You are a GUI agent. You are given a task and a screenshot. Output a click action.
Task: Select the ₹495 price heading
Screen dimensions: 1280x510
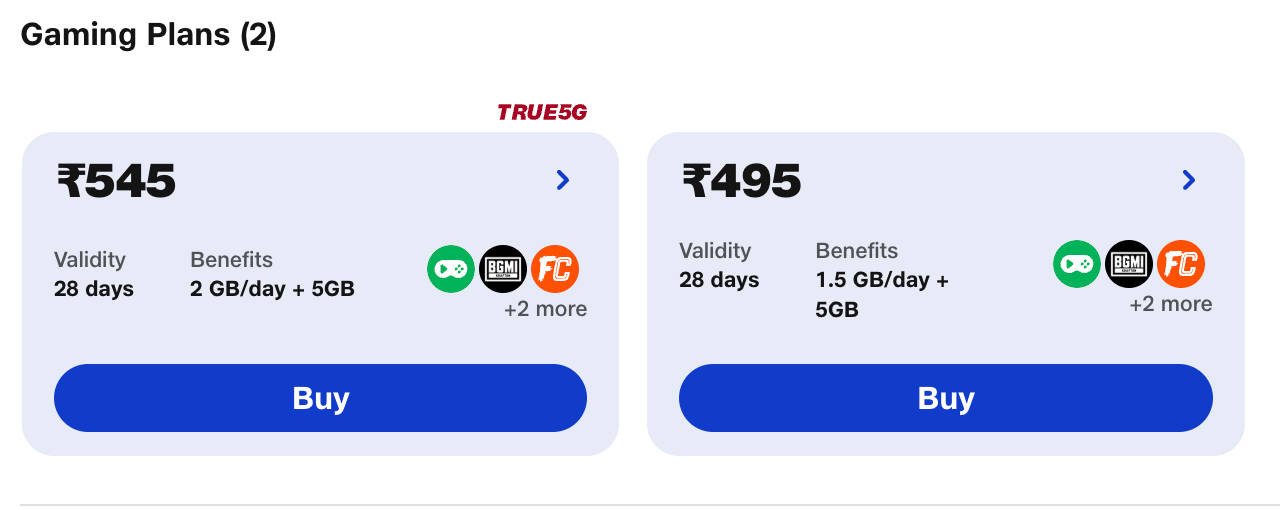tap(741, 182)
